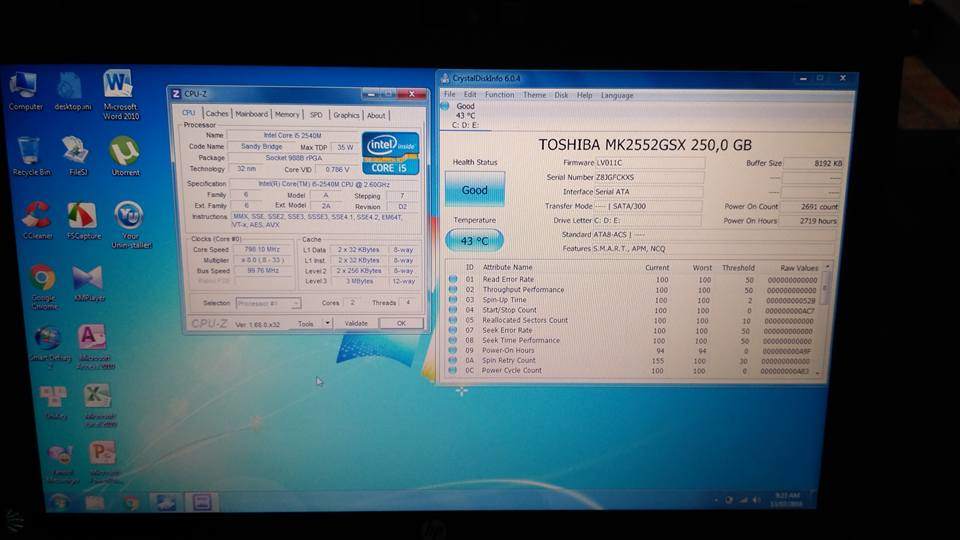This screenshot has height=540, width=960.
Task: Open the Windows Start button
Action: click(x=59, y=502)
